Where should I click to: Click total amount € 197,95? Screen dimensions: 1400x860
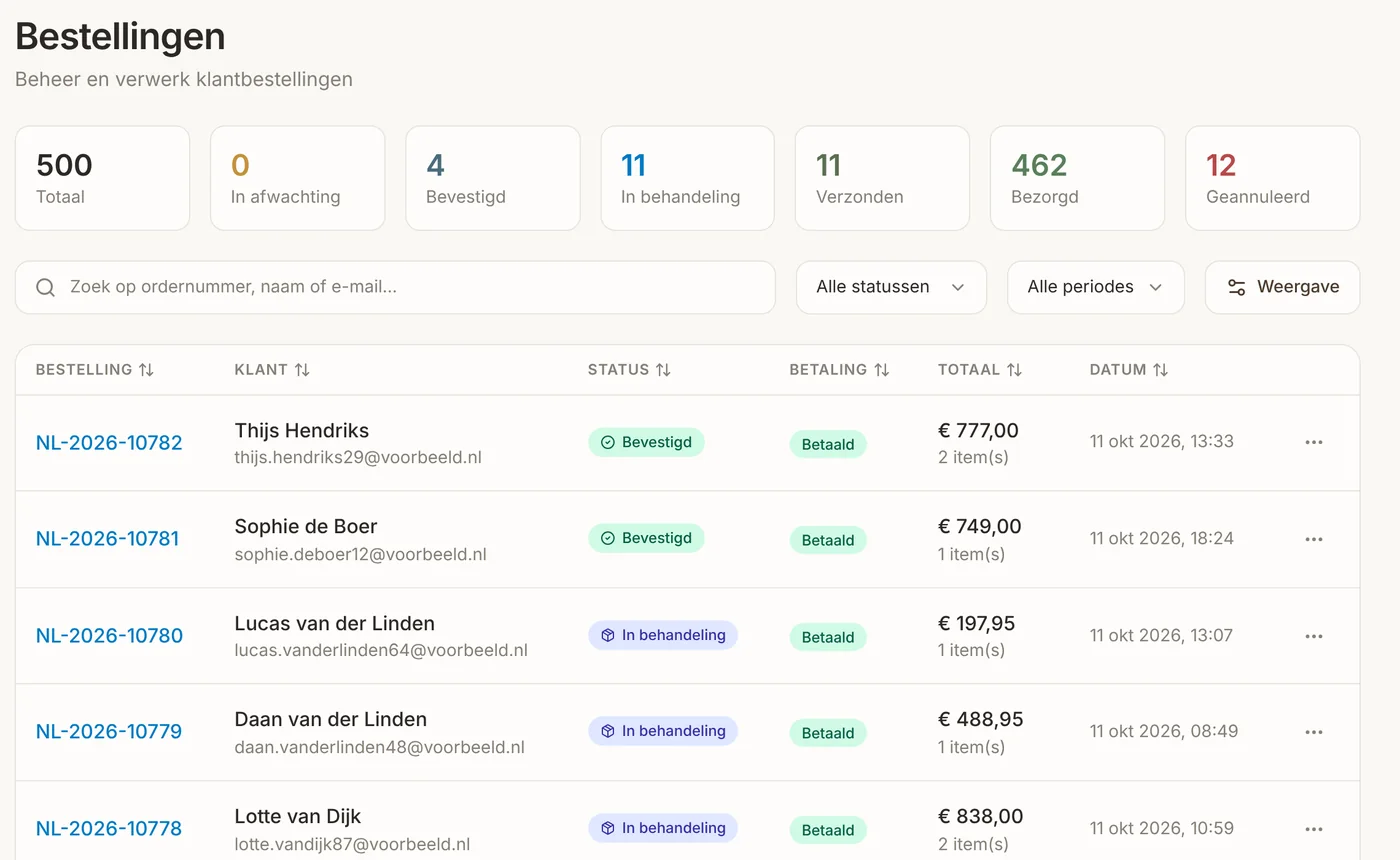click(977, 624)
